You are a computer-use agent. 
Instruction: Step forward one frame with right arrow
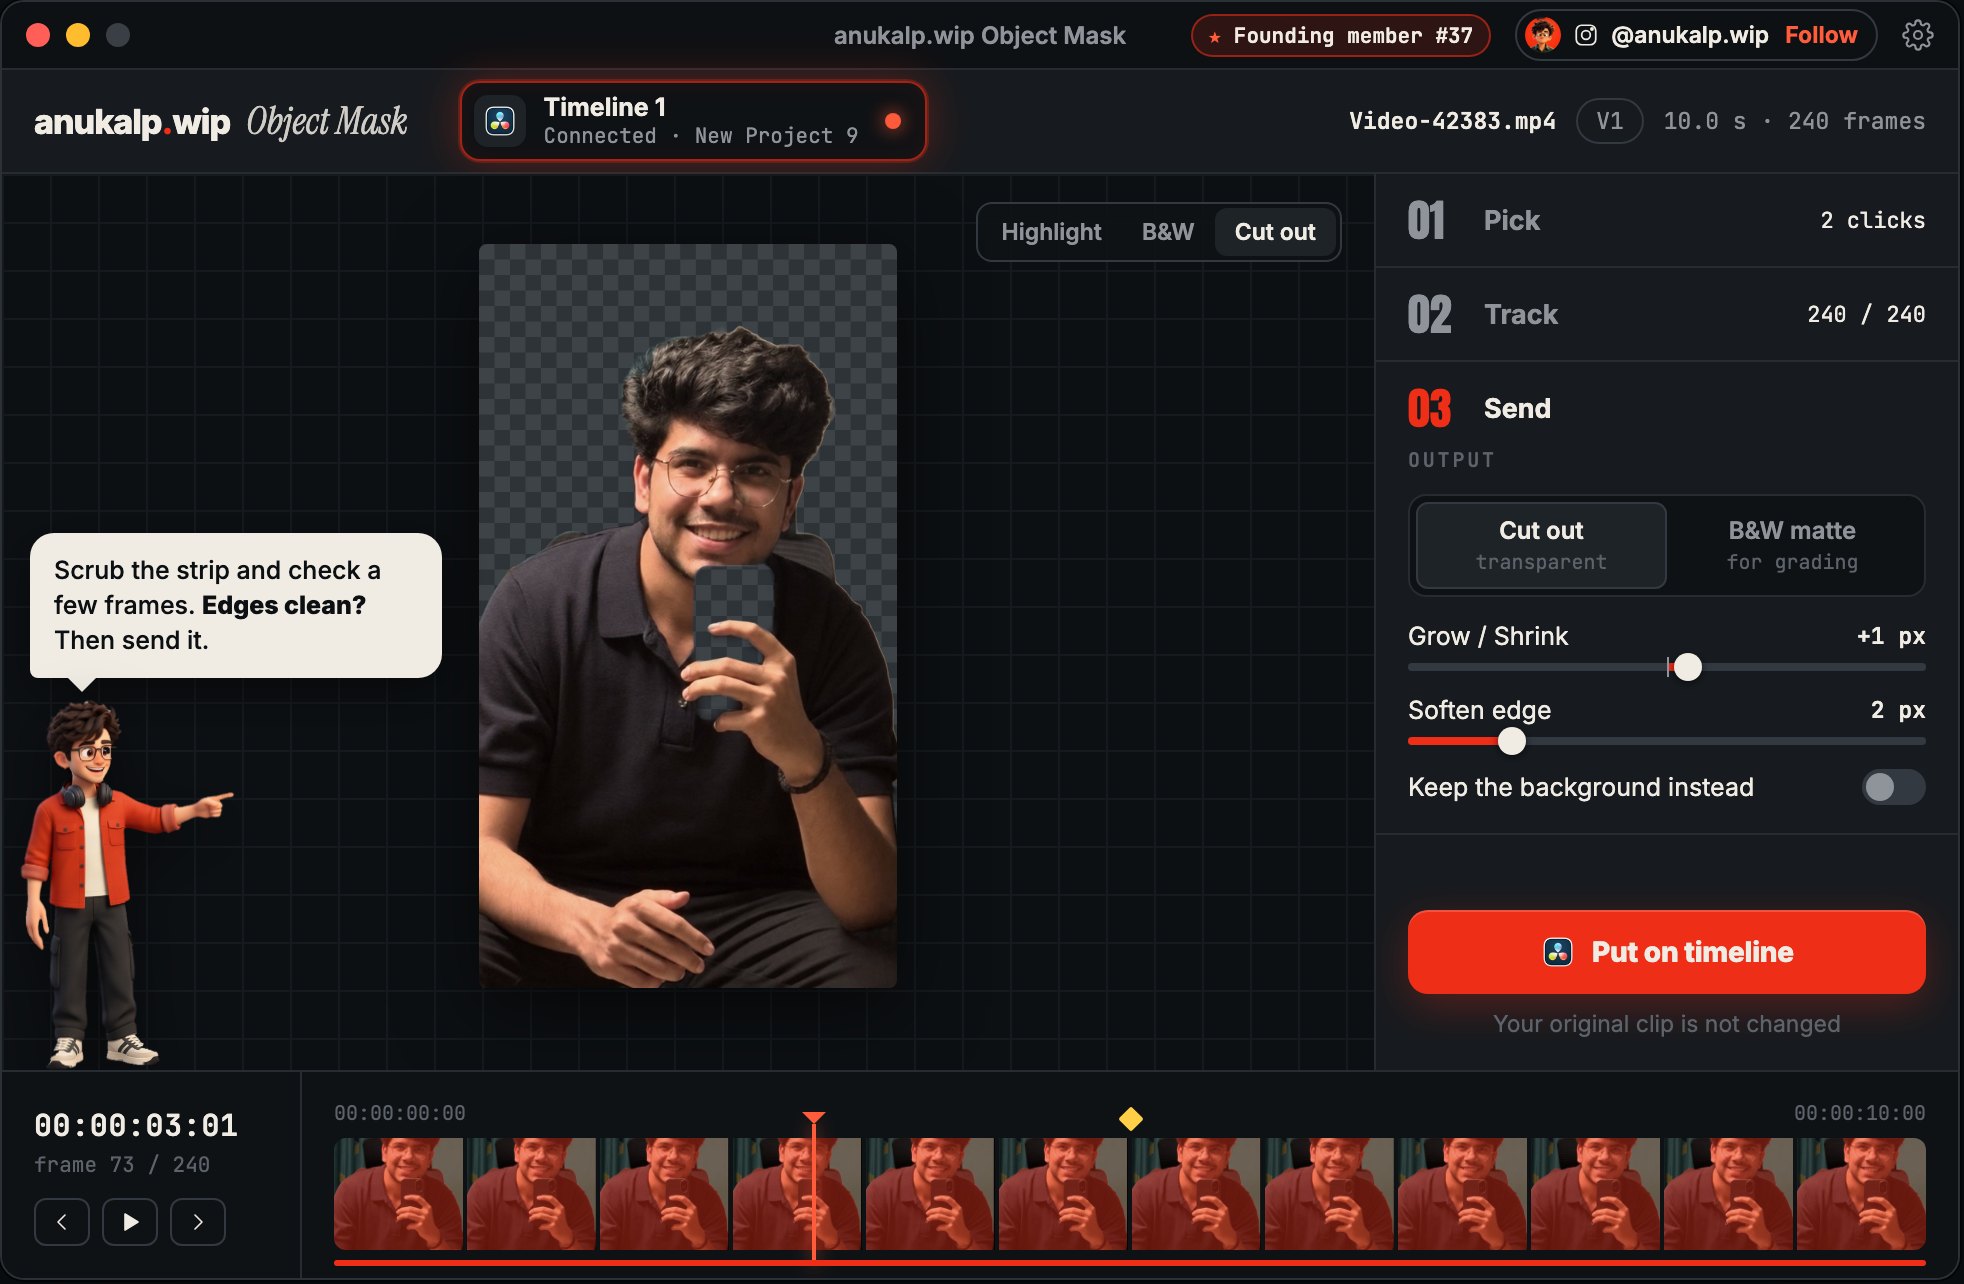[x=198, y=1222]
